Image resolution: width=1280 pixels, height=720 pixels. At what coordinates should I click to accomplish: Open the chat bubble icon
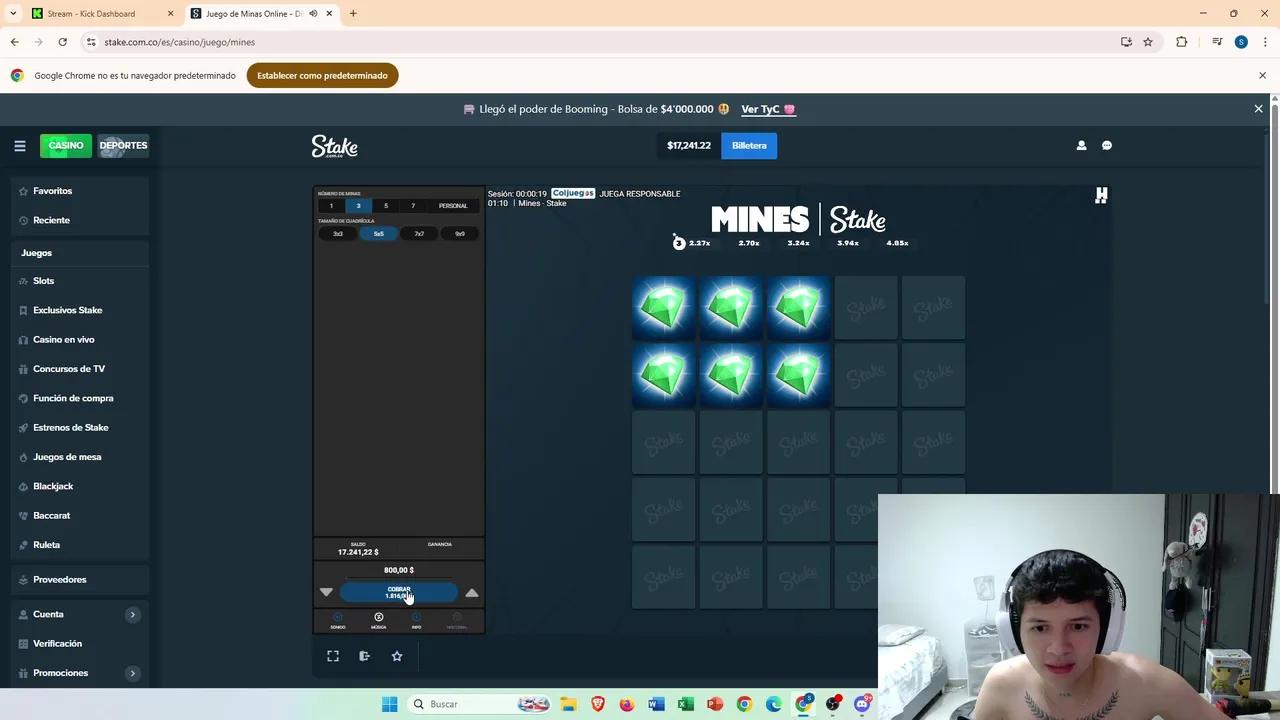1107,145
